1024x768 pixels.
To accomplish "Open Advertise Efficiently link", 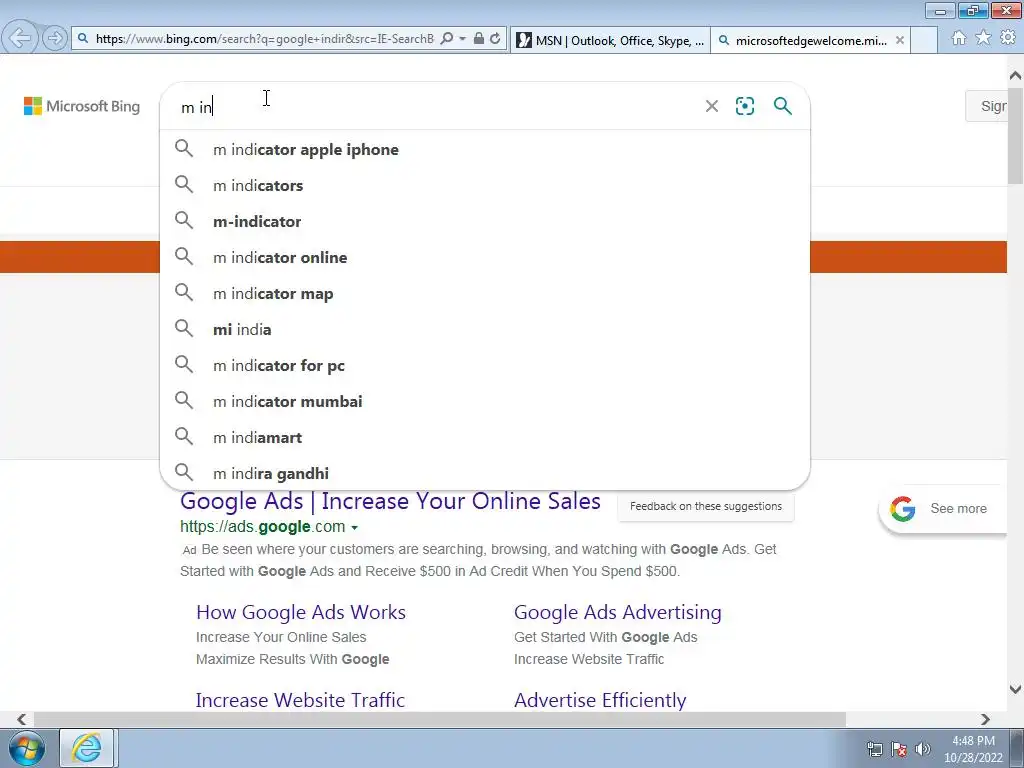I will pos(600,700).
